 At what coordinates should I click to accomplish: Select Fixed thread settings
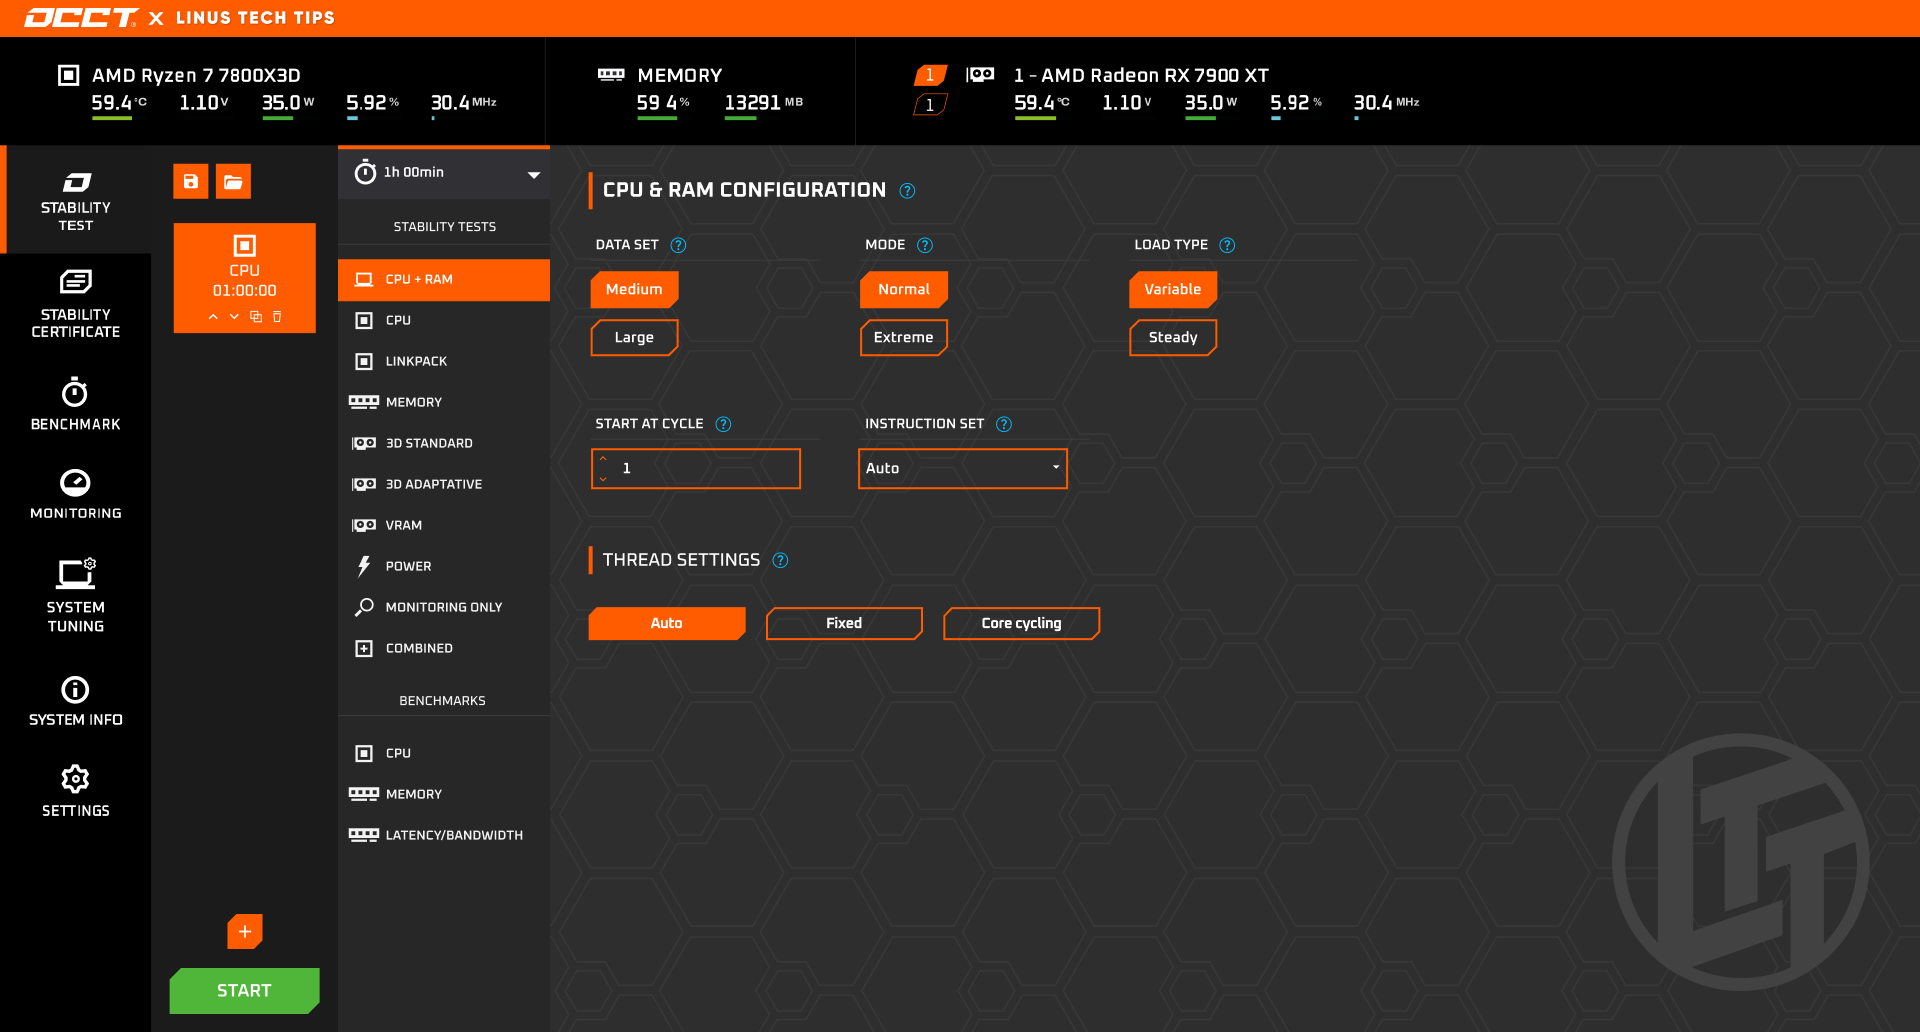click(x=844, y=623)
